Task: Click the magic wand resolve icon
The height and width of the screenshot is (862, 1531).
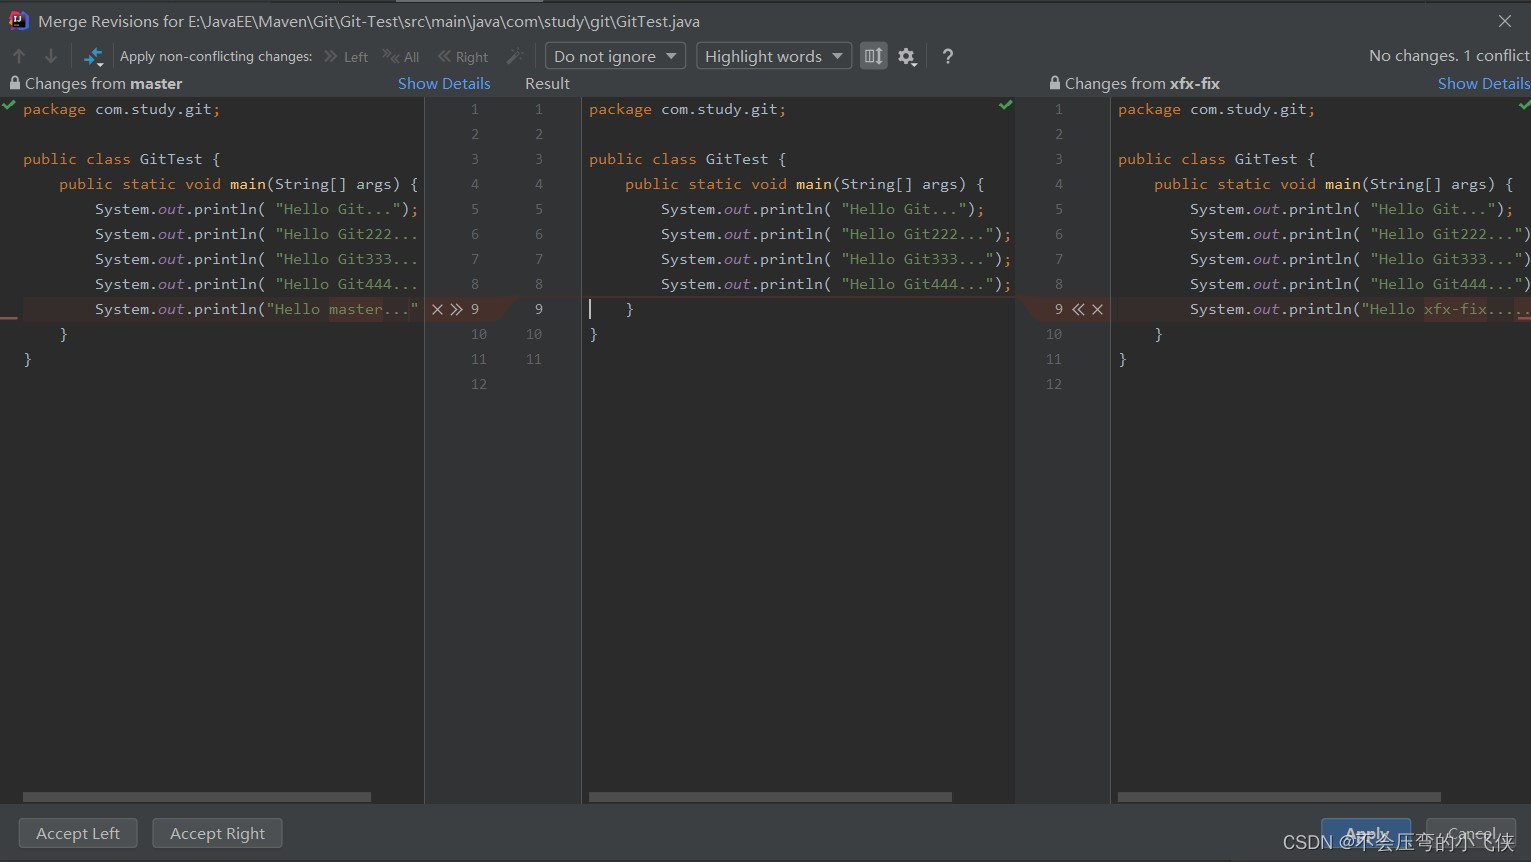Action: point(516,56)
